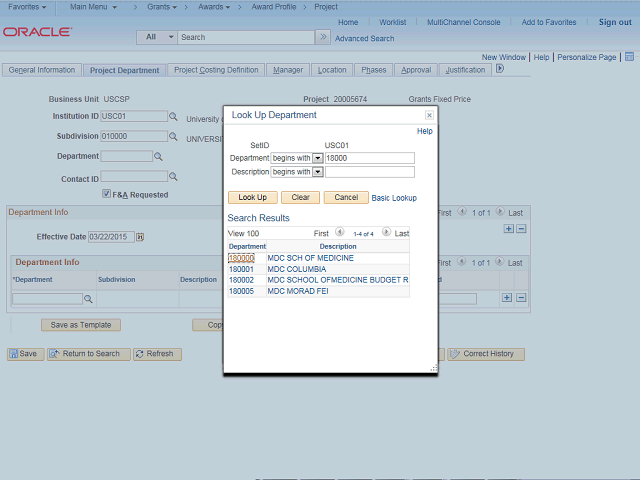Image resolution: width=640 pixels, height=480 pixels.
Task: Switch to the General Information tab
Action: pos(42,70)
